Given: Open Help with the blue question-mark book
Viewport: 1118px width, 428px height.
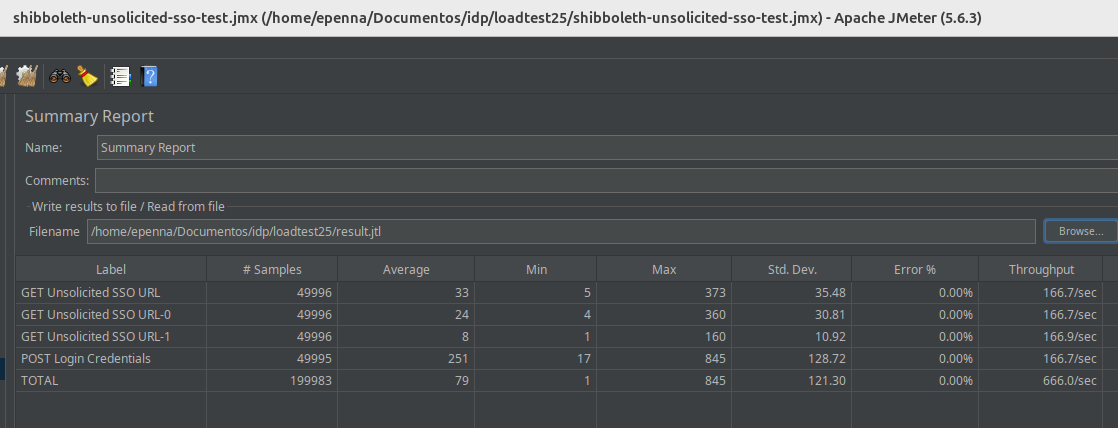Looking at the screenshot, I should point(149,76).
